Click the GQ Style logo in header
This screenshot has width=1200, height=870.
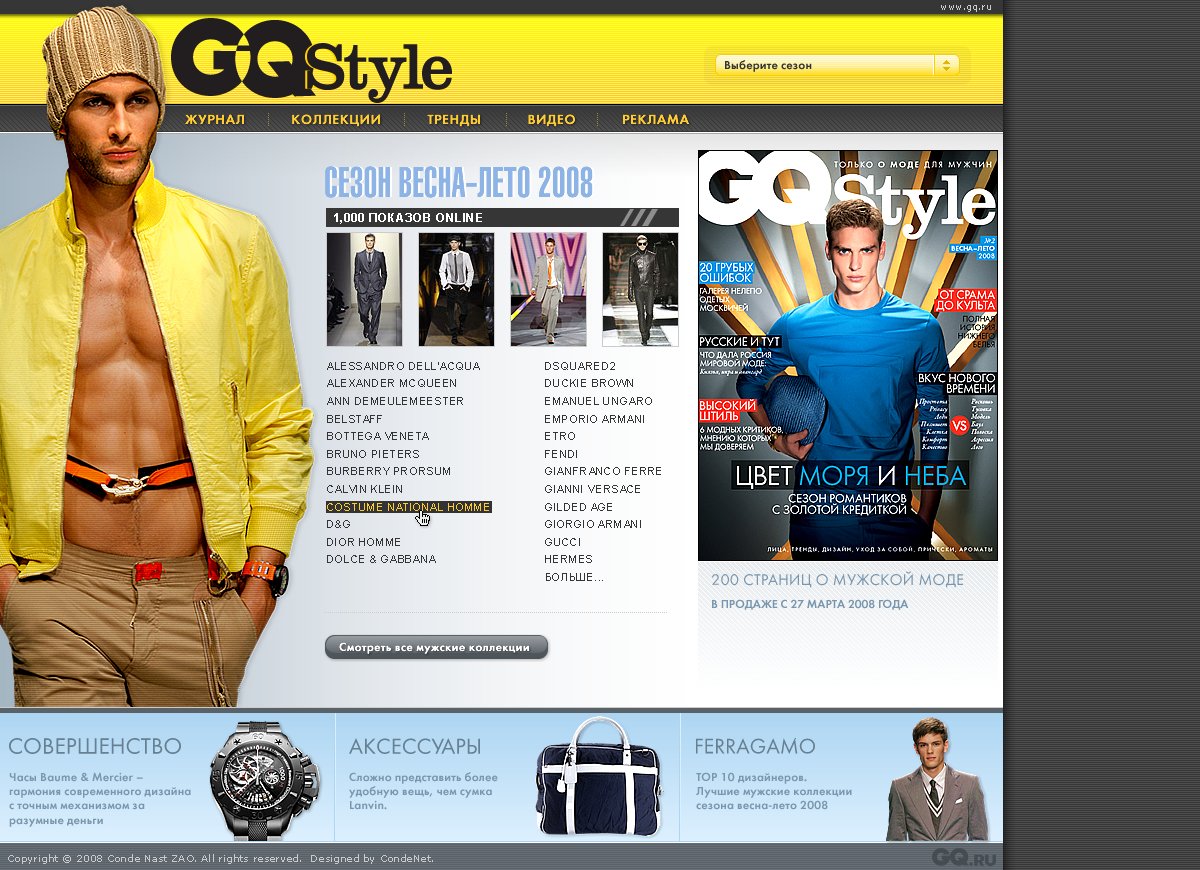[311, 61]
